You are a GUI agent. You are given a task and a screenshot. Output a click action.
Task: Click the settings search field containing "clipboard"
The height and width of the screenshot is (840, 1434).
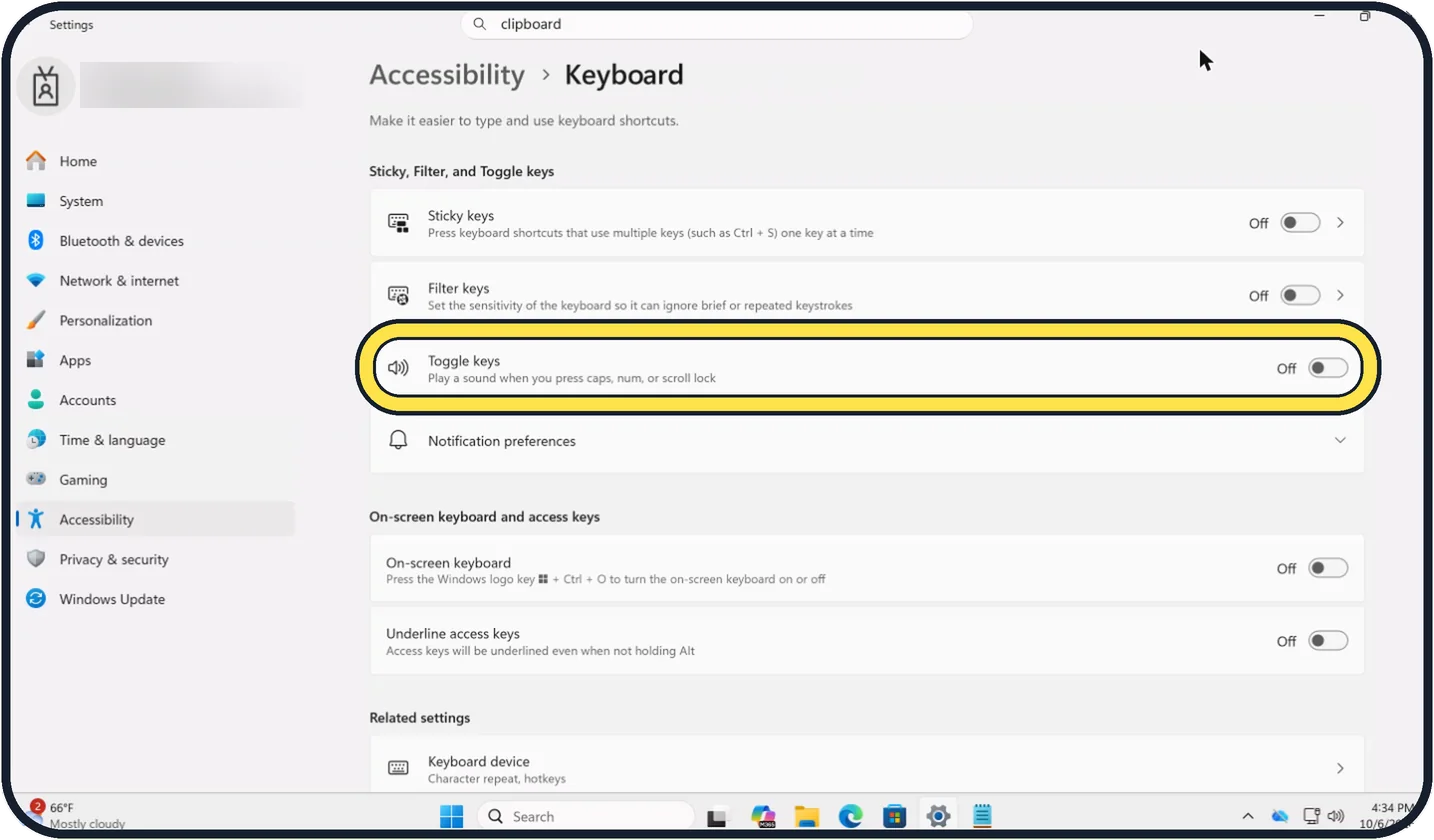click(x=717, y=24)
